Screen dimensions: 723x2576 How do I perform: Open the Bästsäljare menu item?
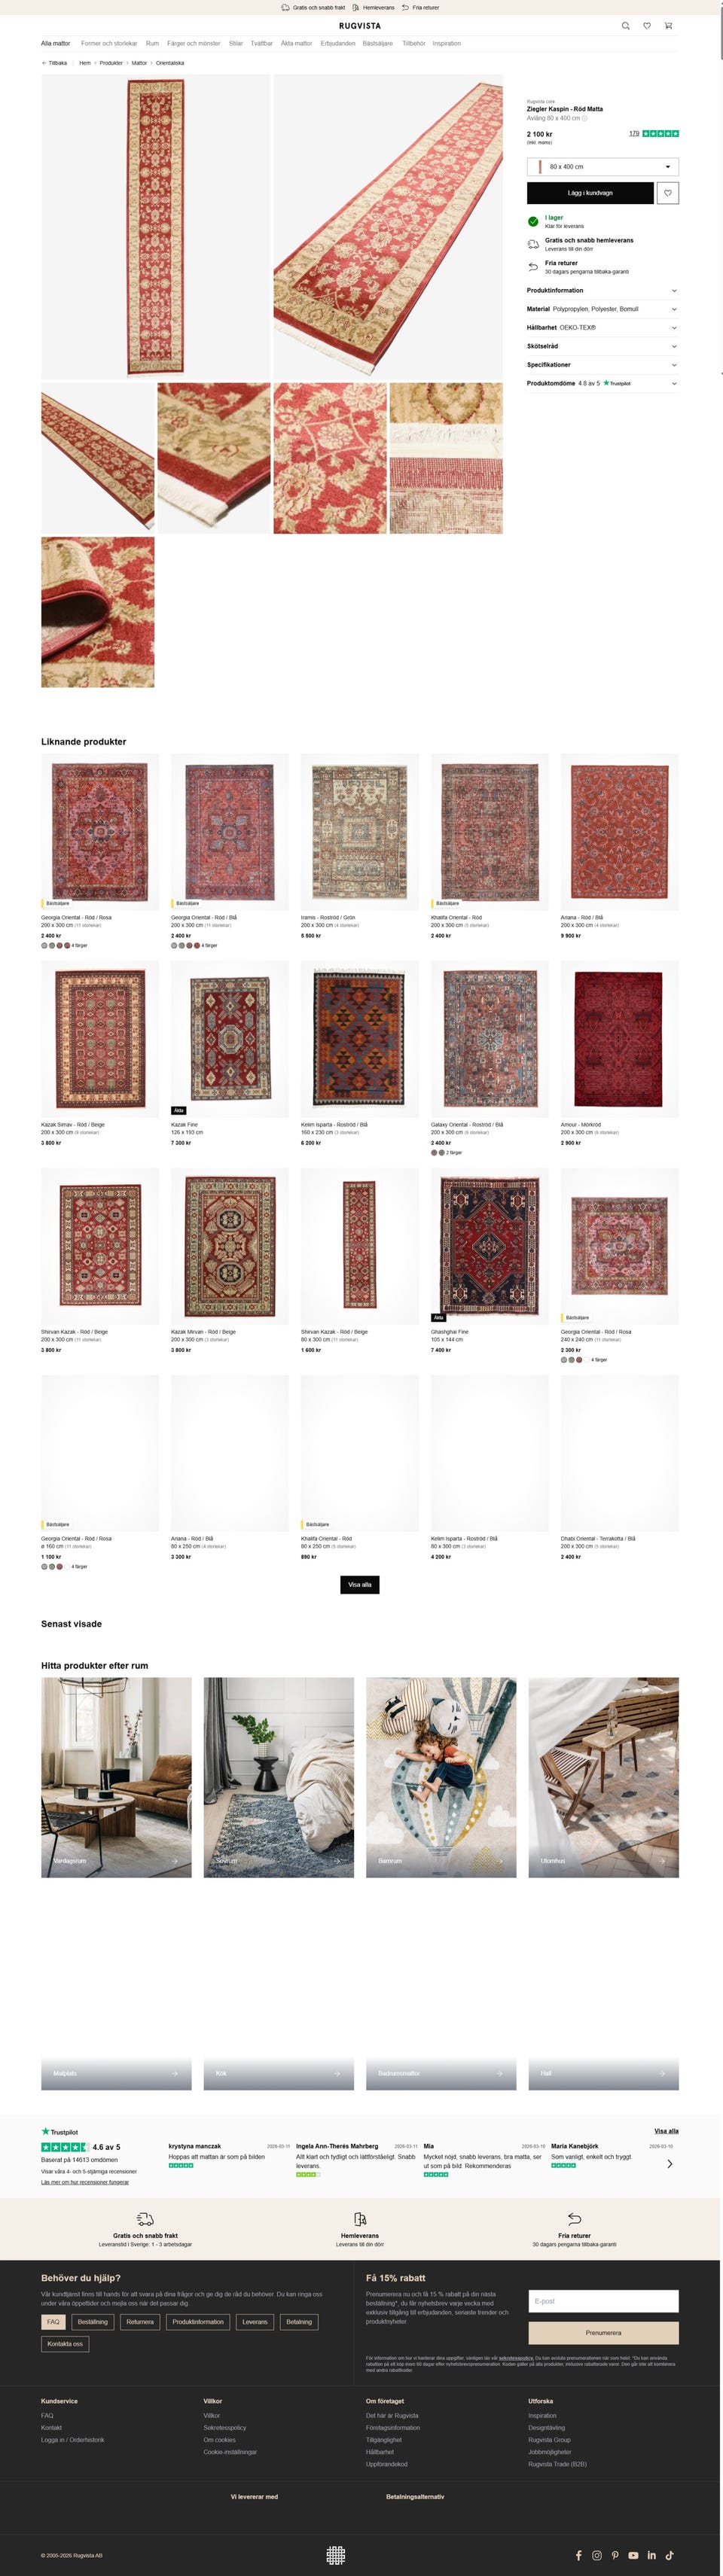coord(377,44)
